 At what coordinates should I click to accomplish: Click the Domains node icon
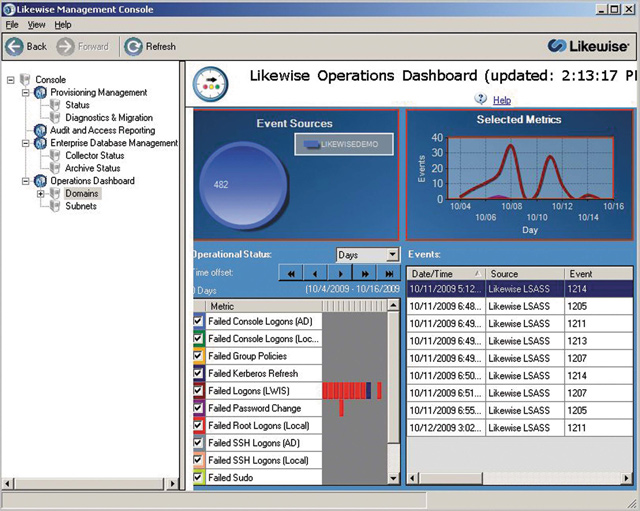click(x=55, y=194)
